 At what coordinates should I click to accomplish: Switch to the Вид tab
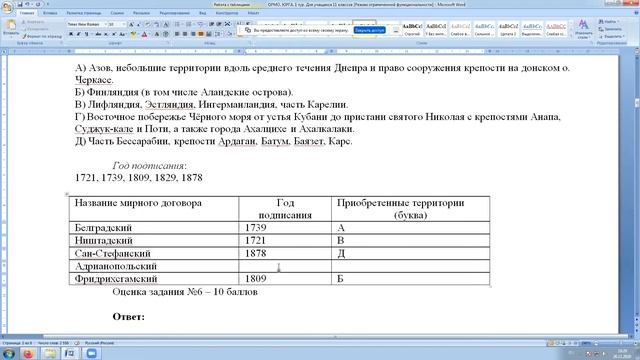(x=202, y=13)
